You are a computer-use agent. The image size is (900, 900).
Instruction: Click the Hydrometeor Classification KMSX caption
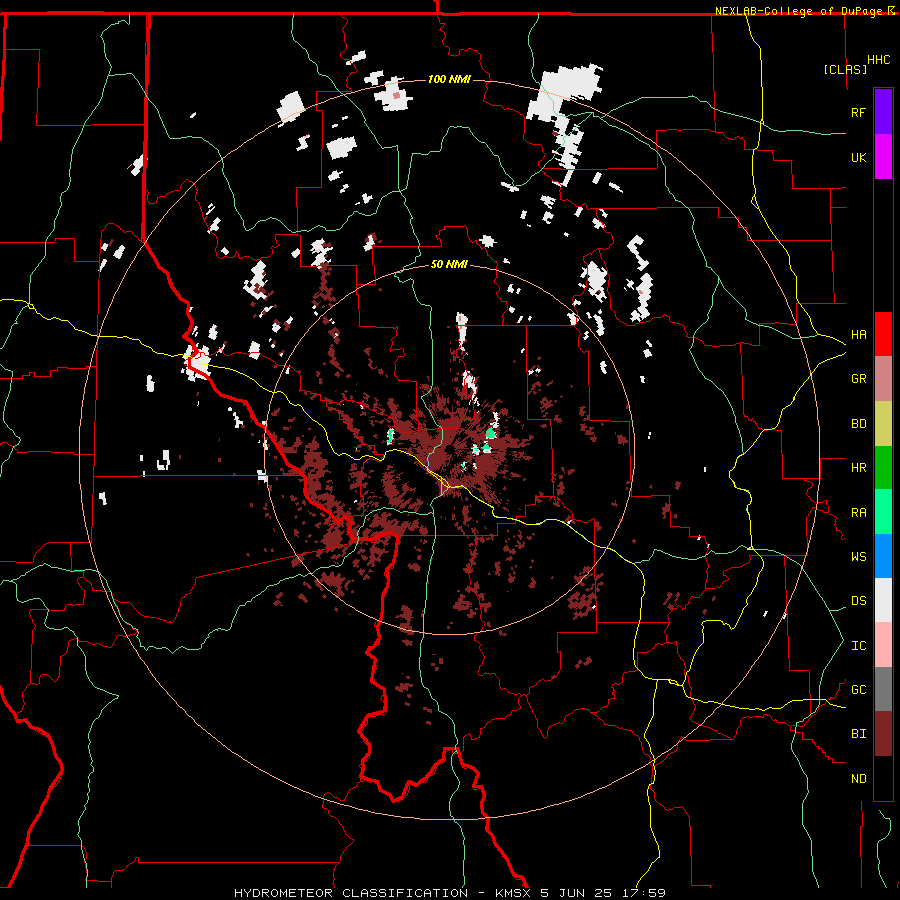(450, 893)
